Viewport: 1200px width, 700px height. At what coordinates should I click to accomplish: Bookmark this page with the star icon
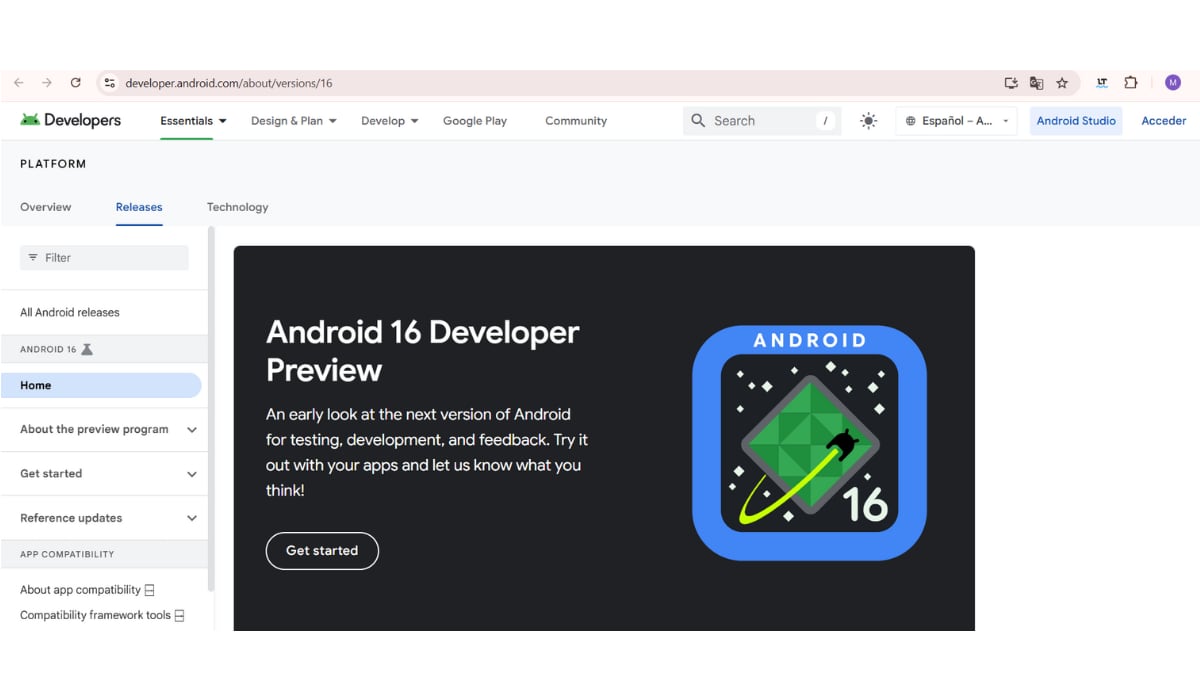pos(1062,83)
